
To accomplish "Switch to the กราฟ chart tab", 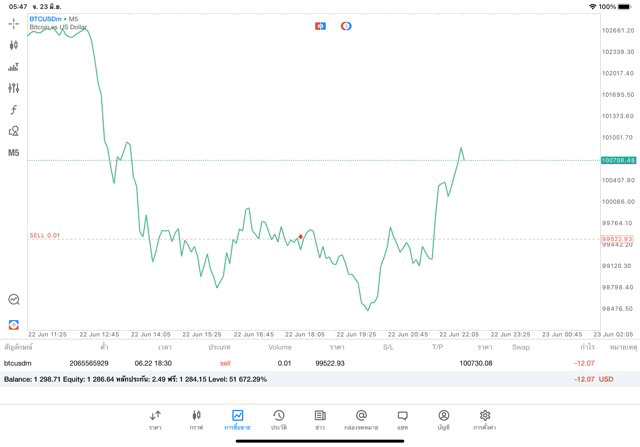I will click(196, 419).
